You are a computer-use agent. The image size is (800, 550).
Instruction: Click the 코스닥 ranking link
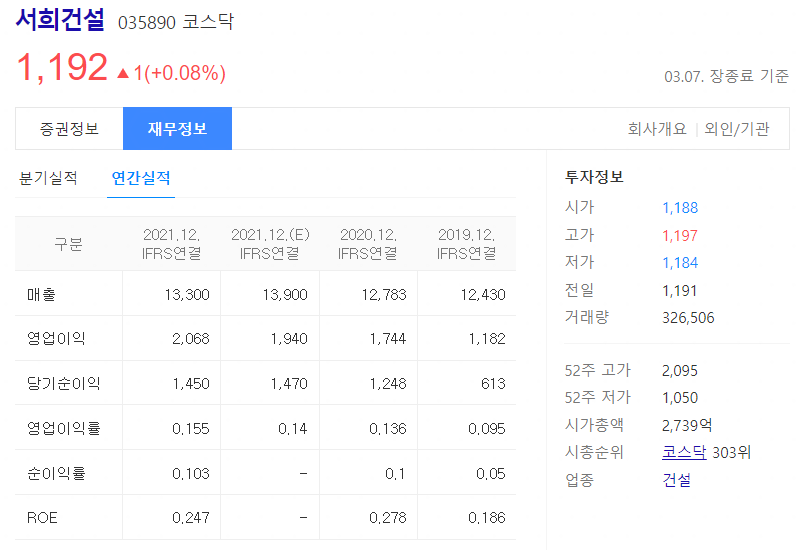pos(684,452)
